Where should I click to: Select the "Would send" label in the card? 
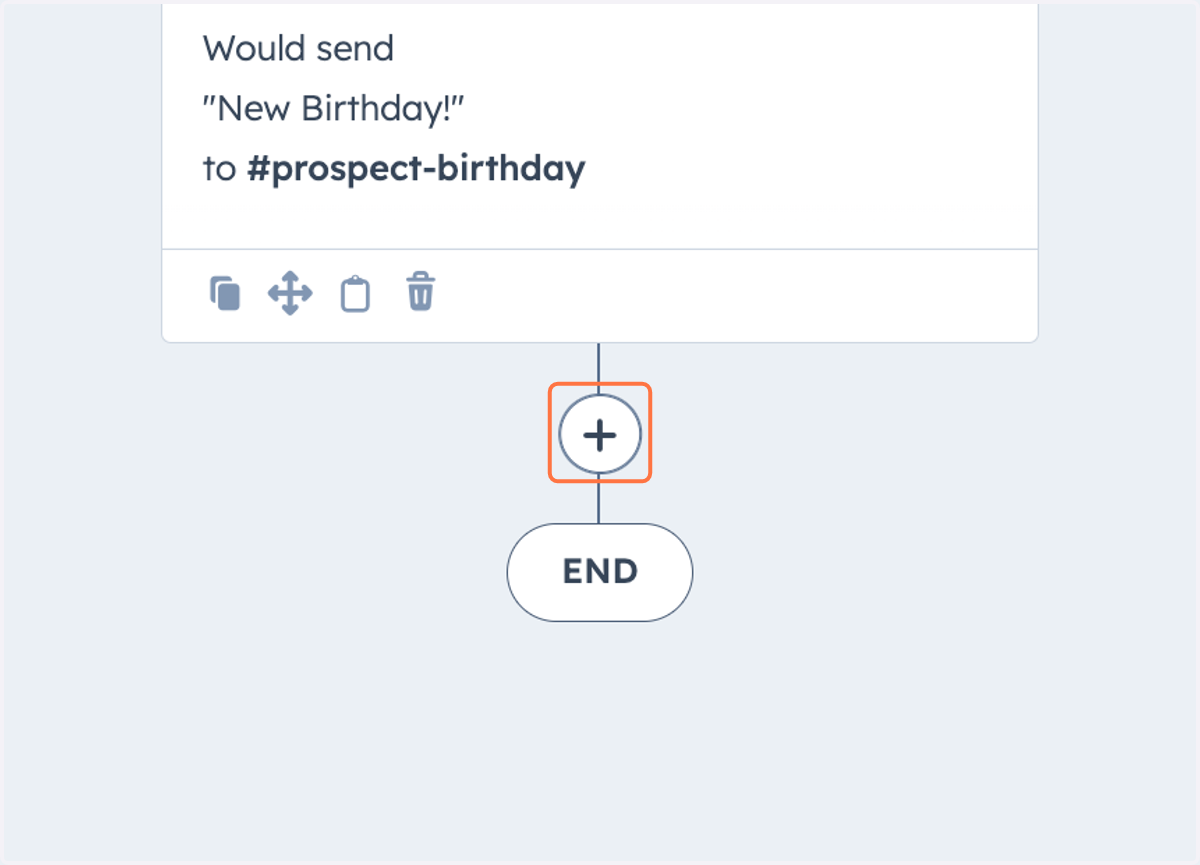(298, 48)
